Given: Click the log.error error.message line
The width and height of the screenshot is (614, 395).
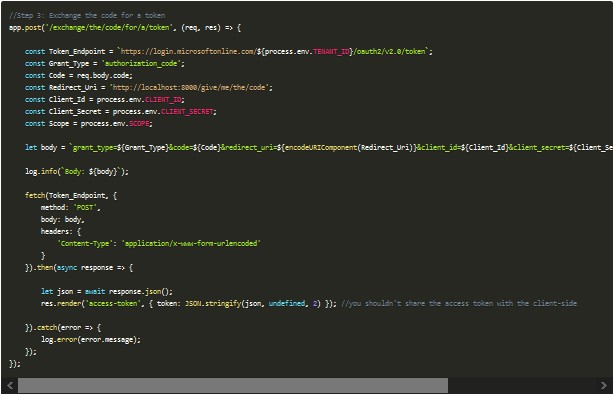Looking at the screenshot, I should coord(90,339).
